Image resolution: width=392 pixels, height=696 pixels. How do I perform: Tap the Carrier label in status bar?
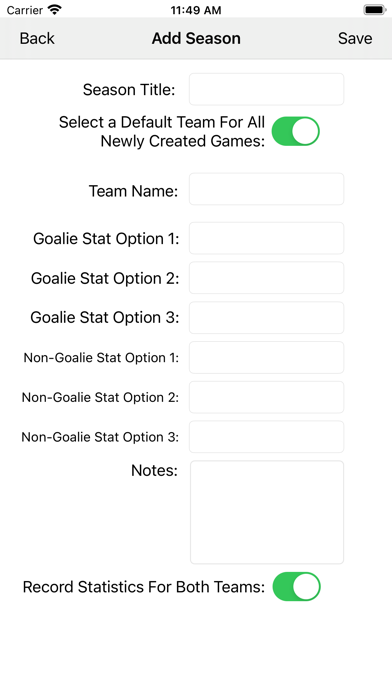[x=24, y=10]
